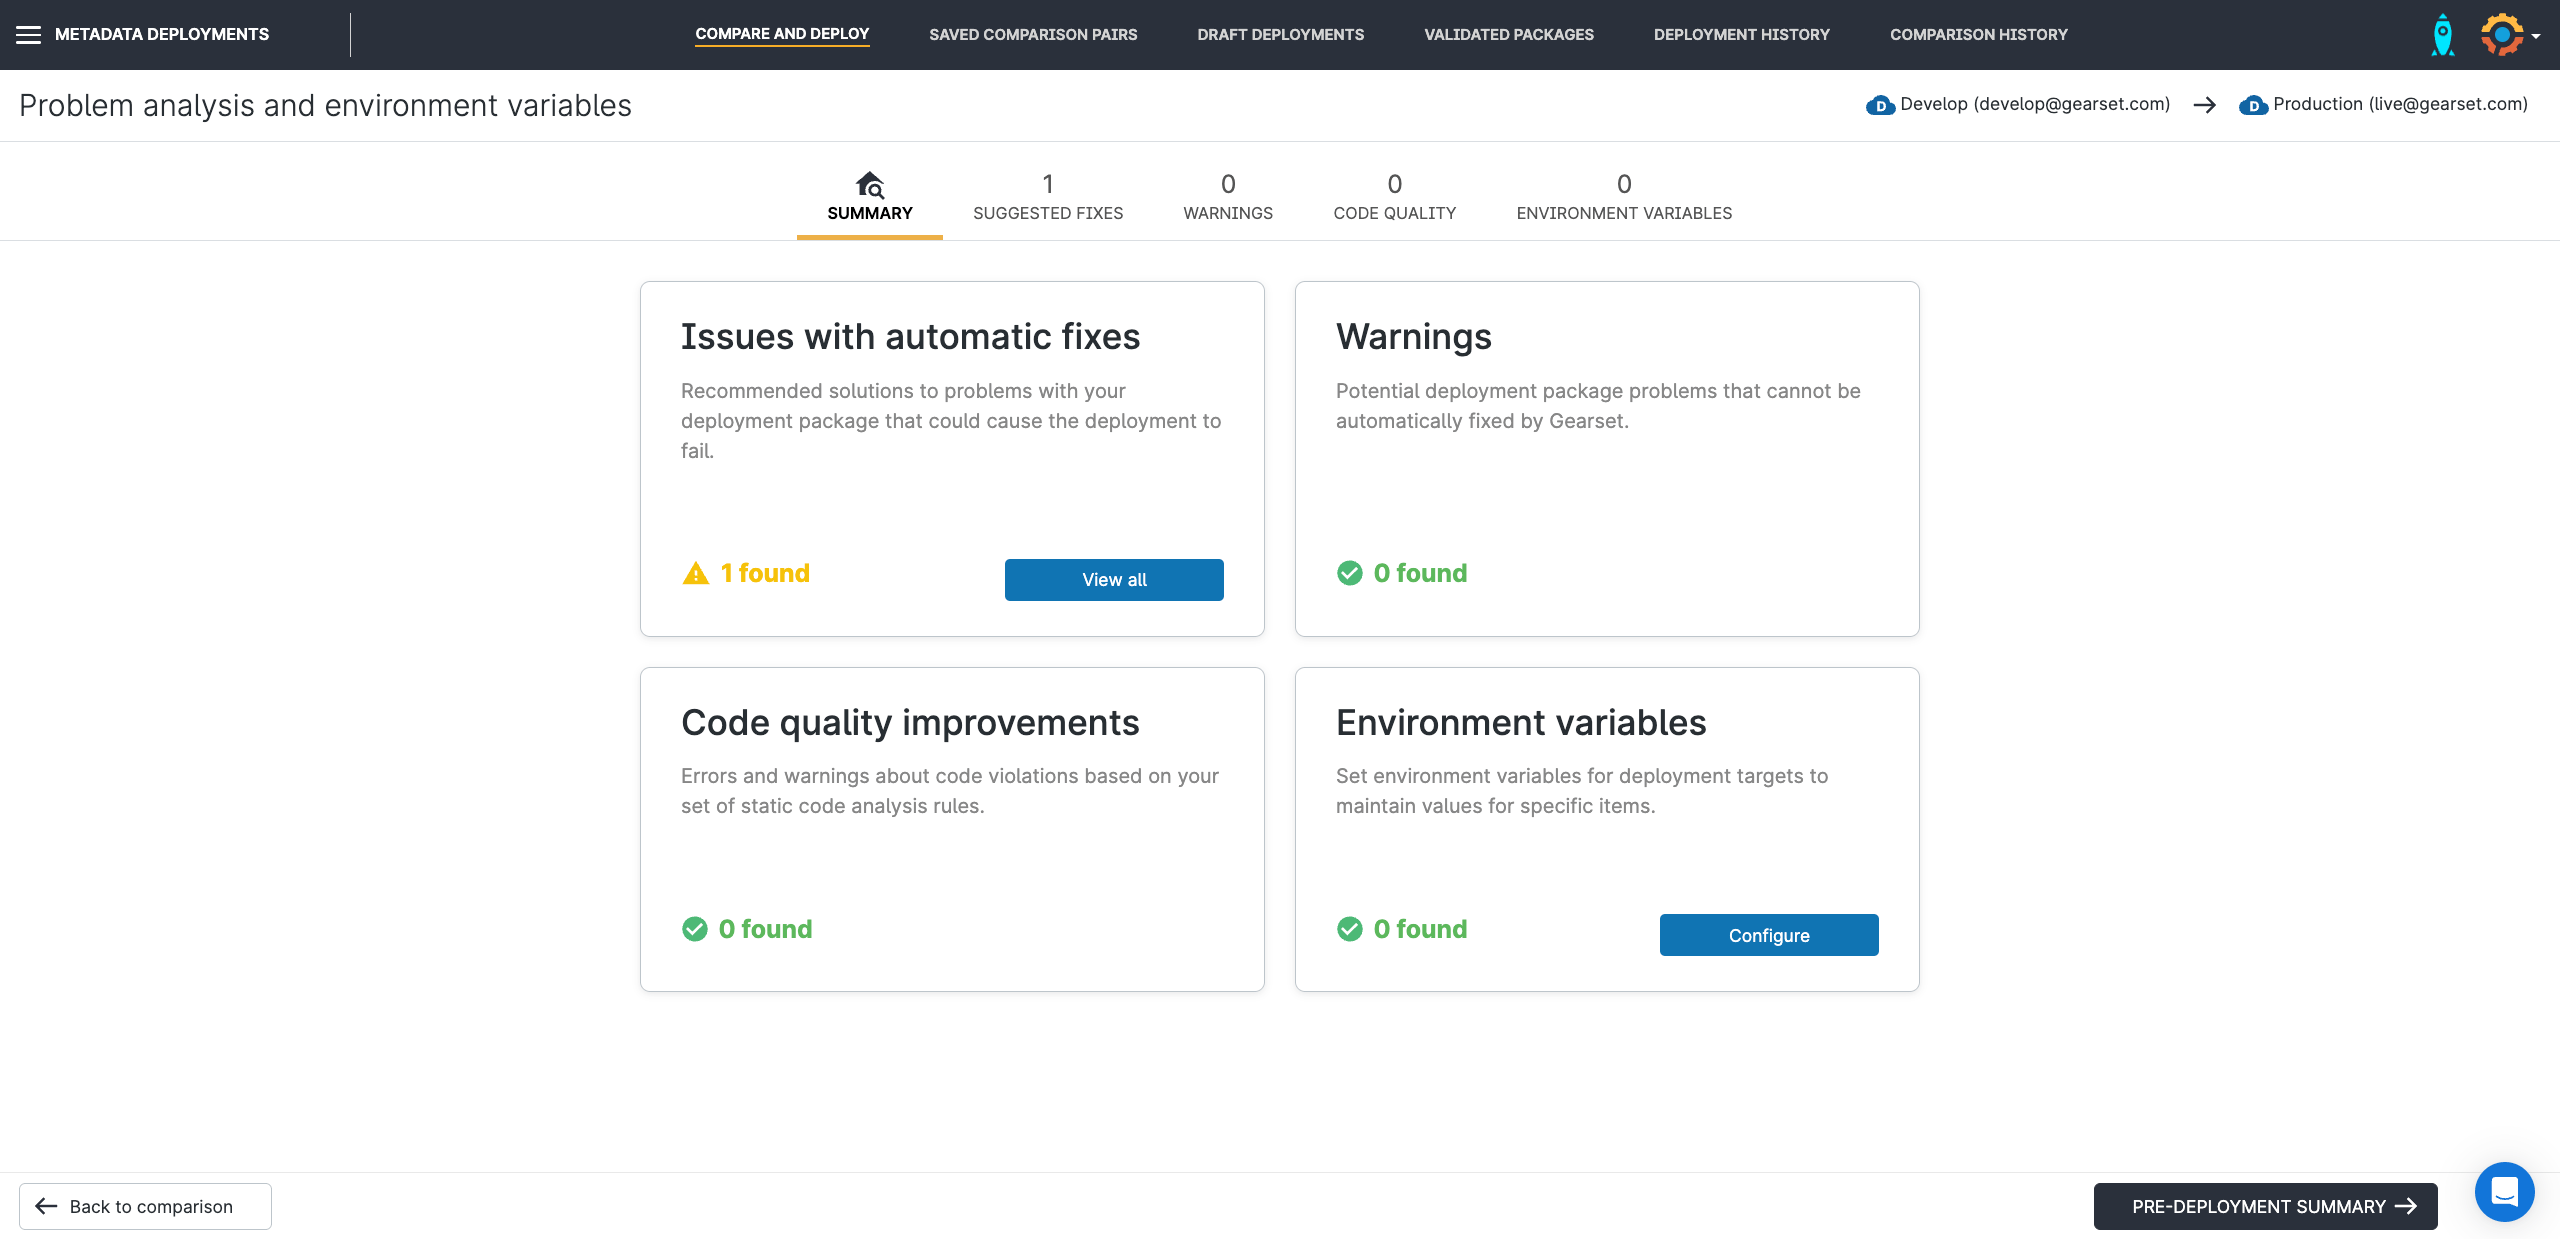Click green check in Environment variables card

pyautogui.click(x=1349, y=929)
